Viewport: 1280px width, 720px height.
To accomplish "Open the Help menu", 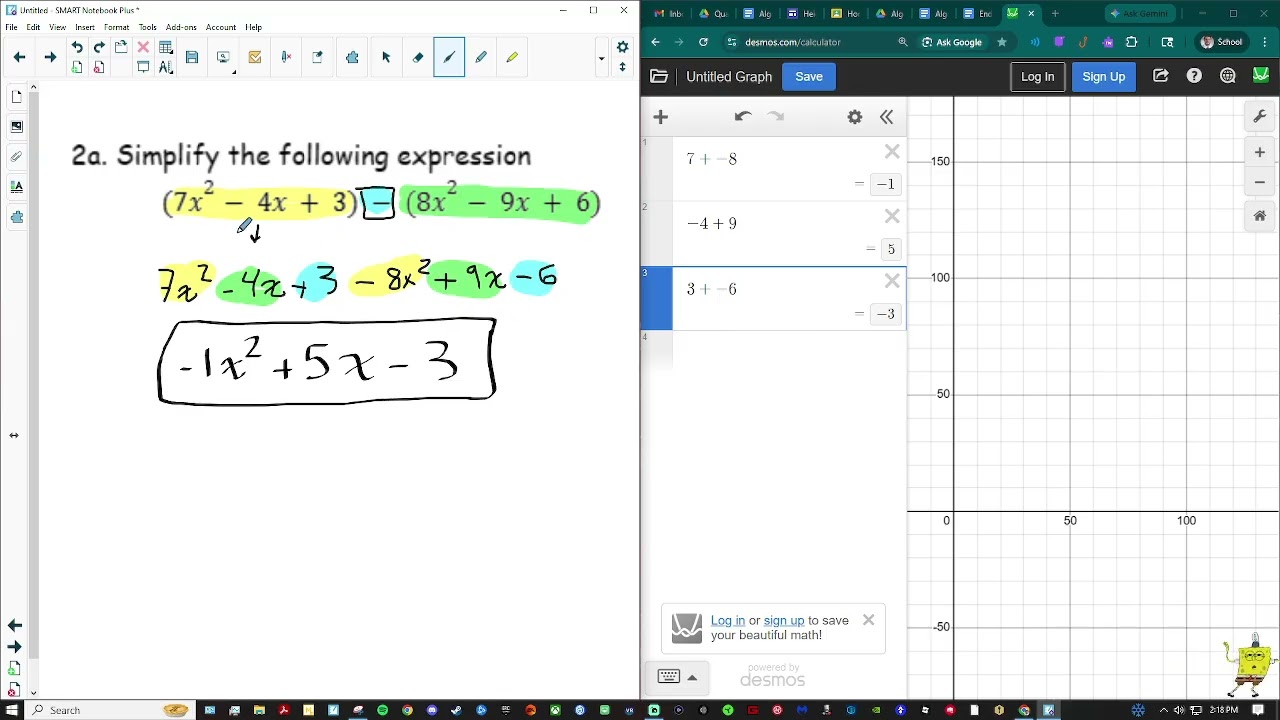I will click(253, 27).
